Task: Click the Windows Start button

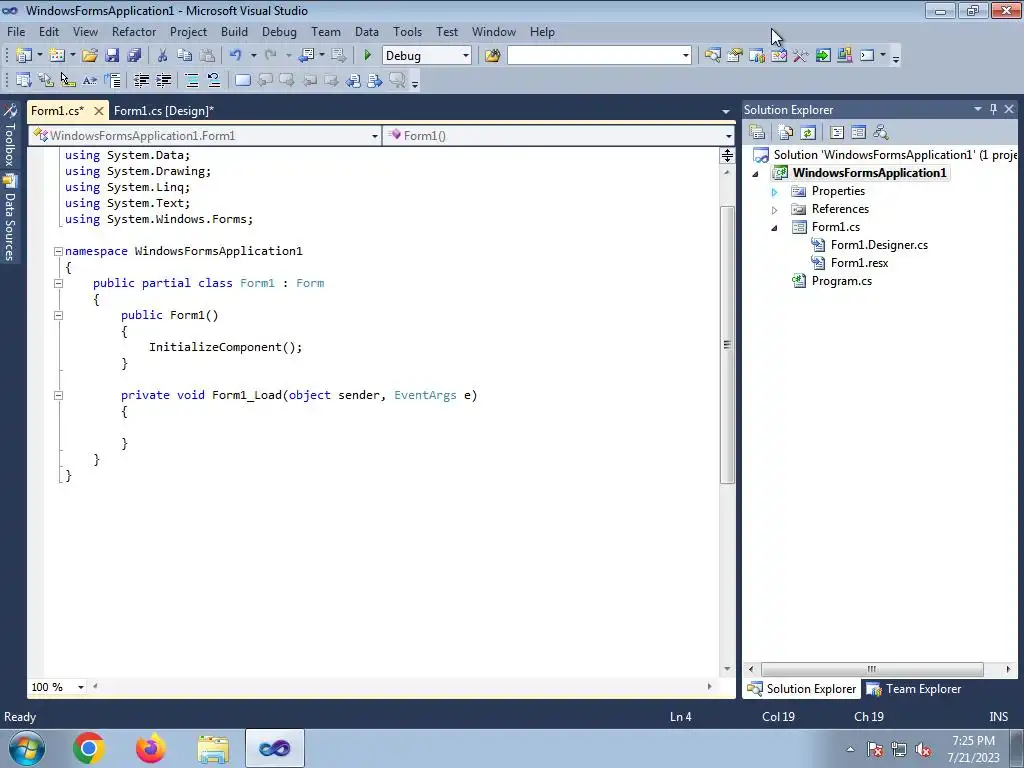Action: [x=26, y=748]
